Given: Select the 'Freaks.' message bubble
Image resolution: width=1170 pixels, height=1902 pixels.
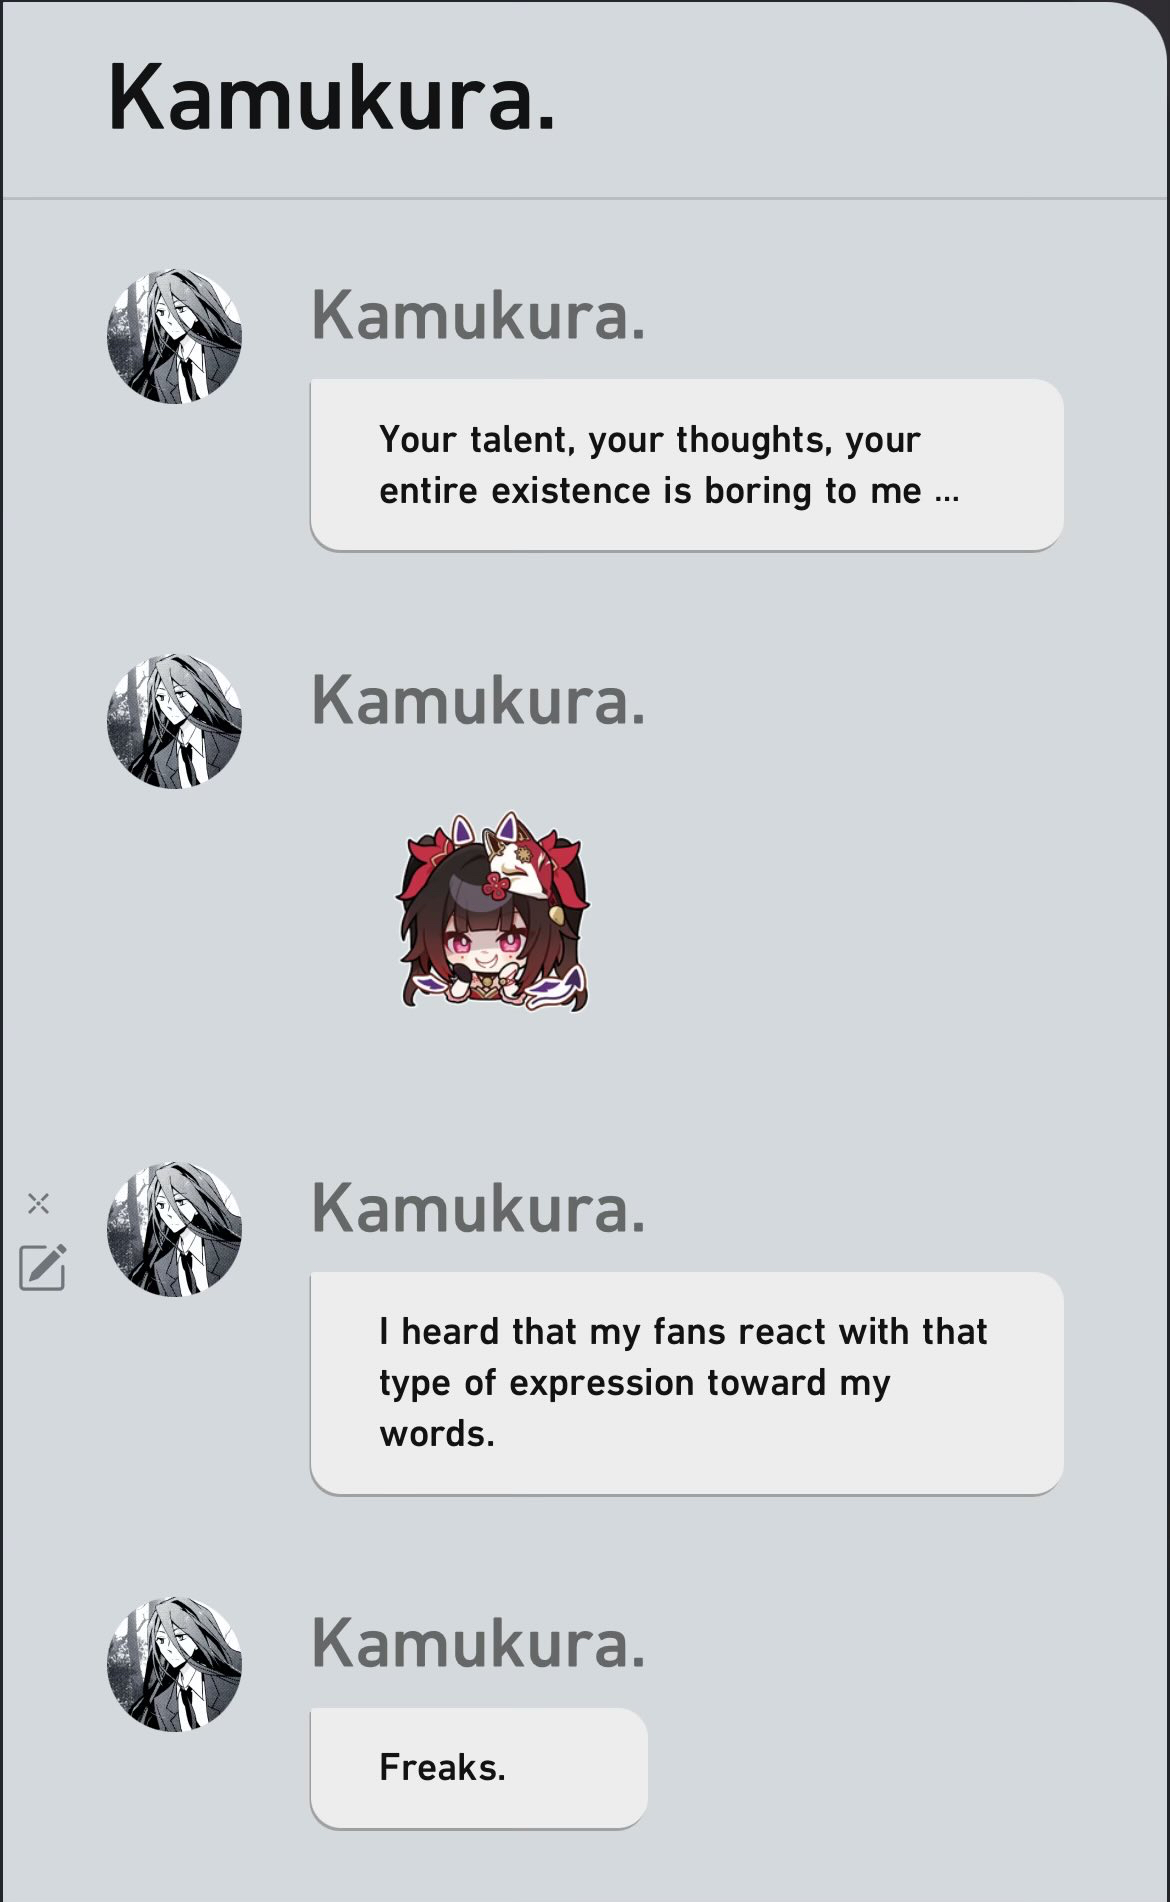Looking at the screenshot, I should coord(479,1768).
